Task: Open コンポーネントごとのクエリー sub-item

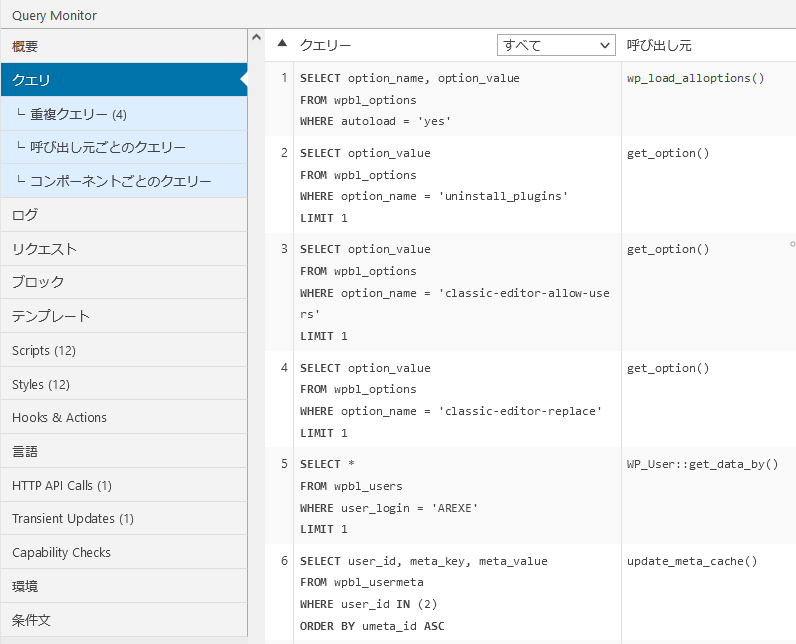Action: 120,181
